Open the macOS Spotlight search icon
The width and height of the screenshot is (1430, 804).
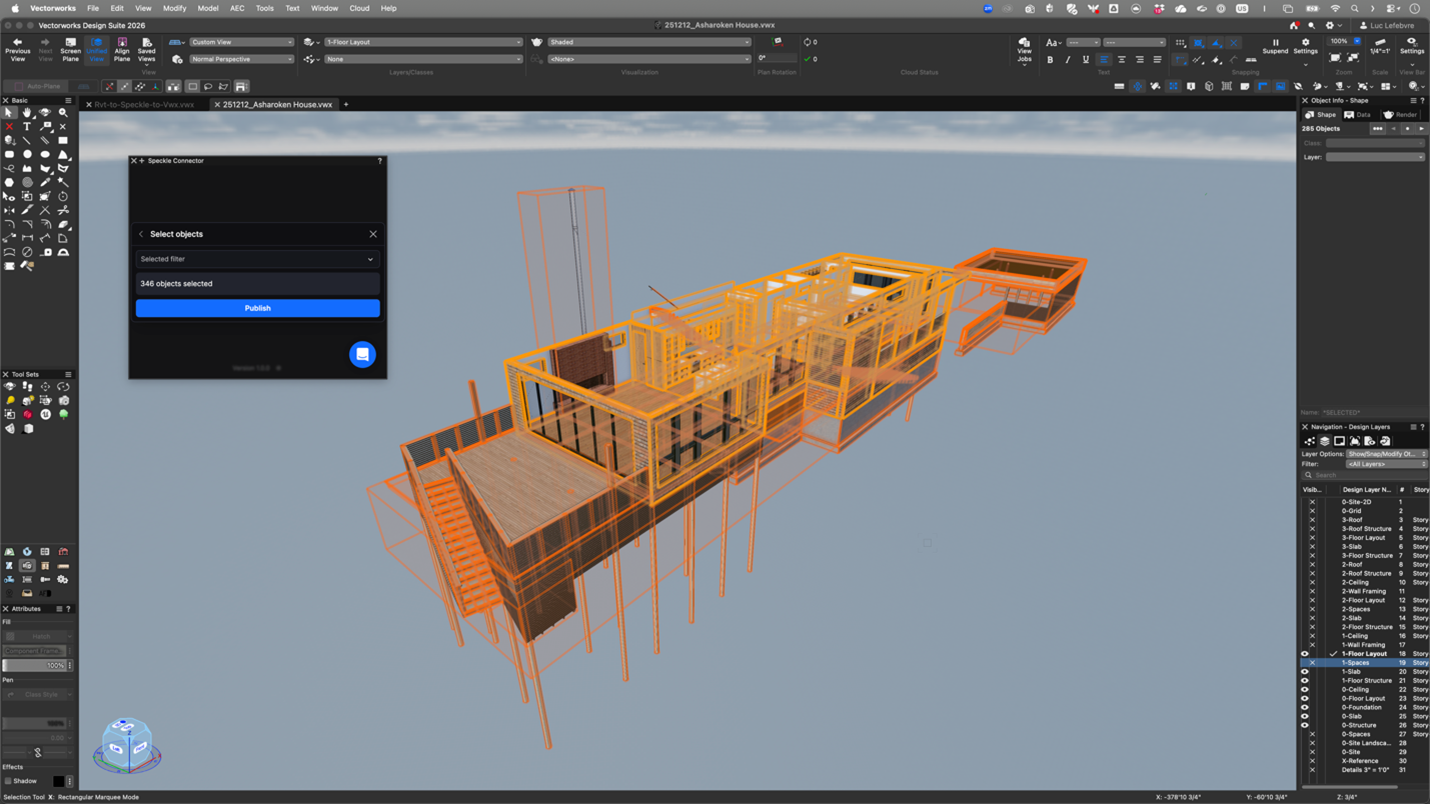1355,9
